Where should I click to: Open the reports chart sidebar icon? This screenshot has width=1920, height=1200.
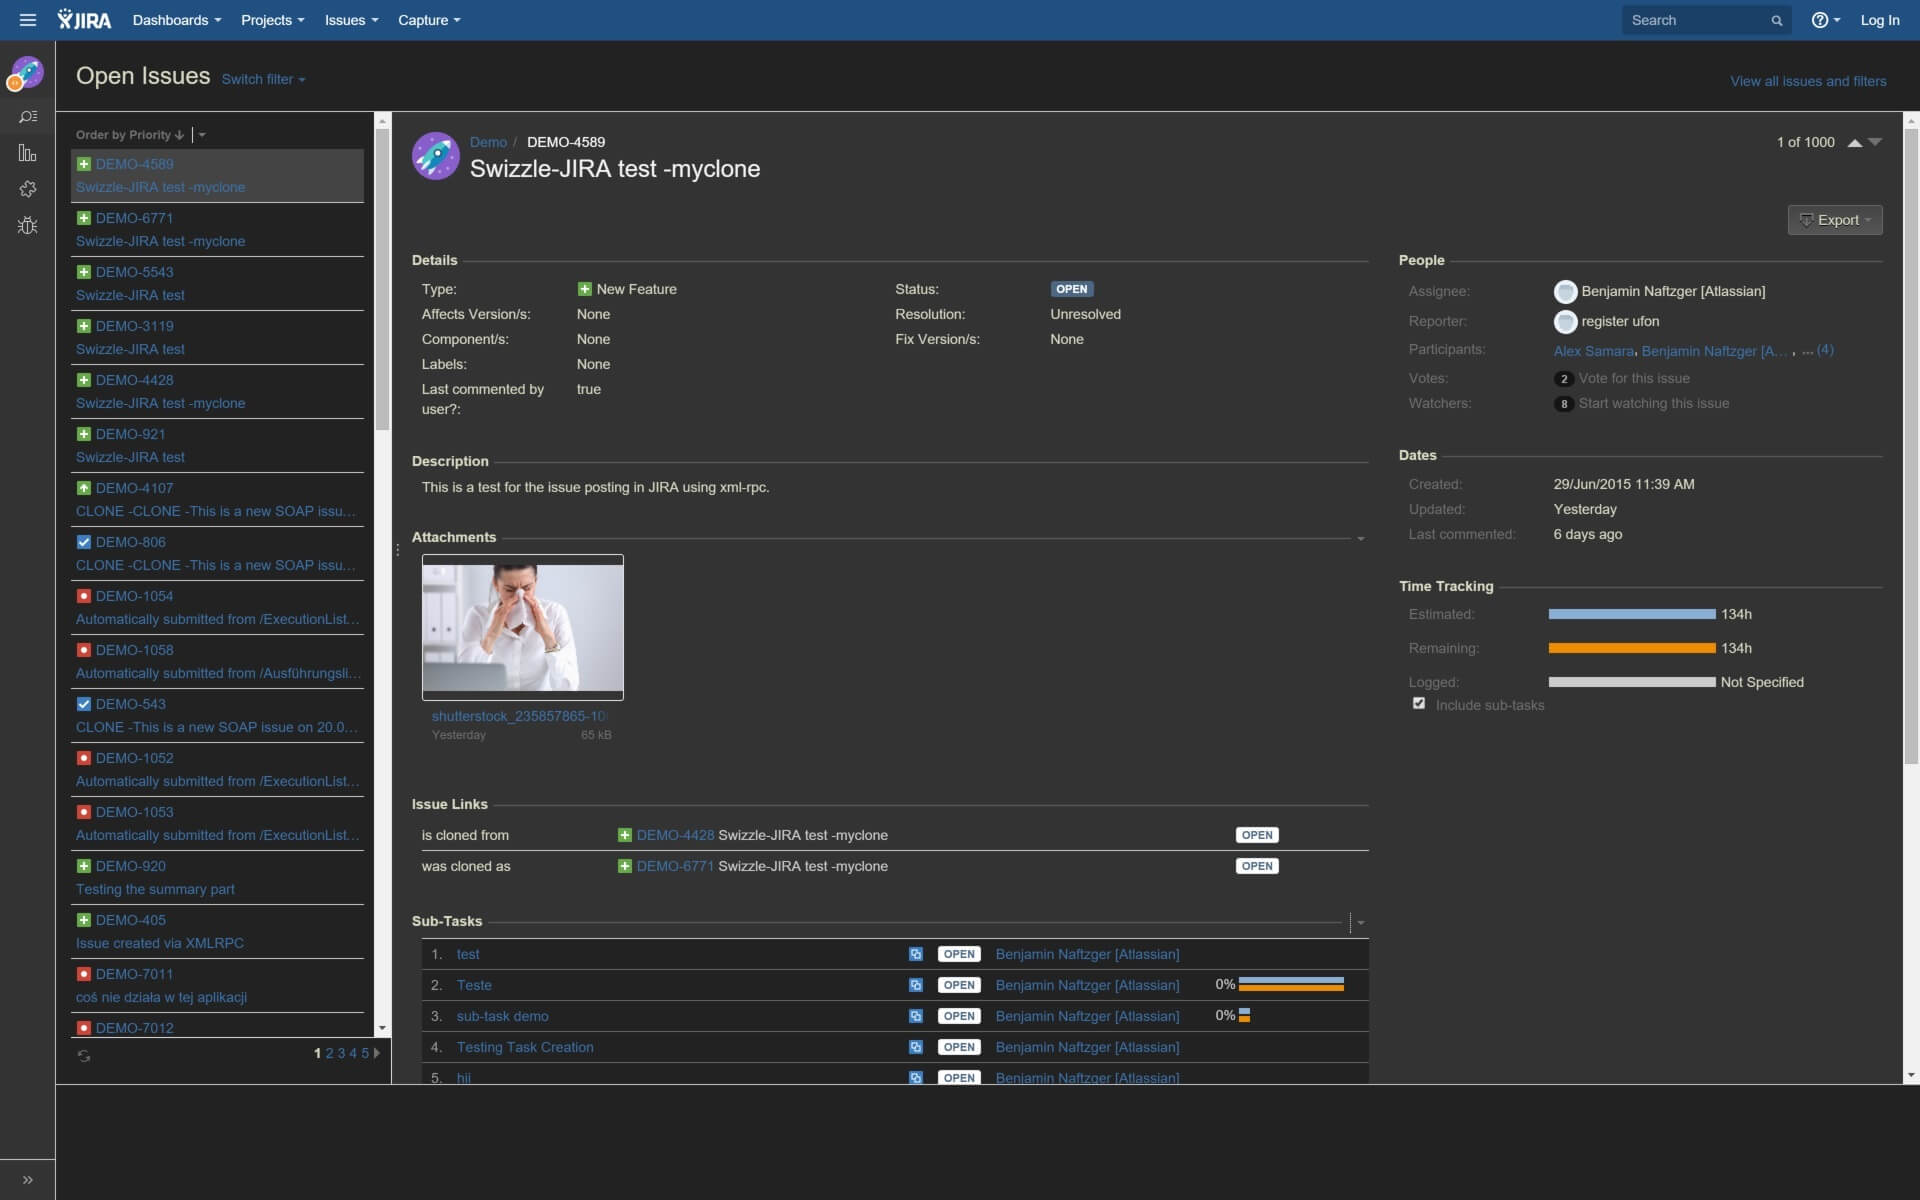[28, 153]
